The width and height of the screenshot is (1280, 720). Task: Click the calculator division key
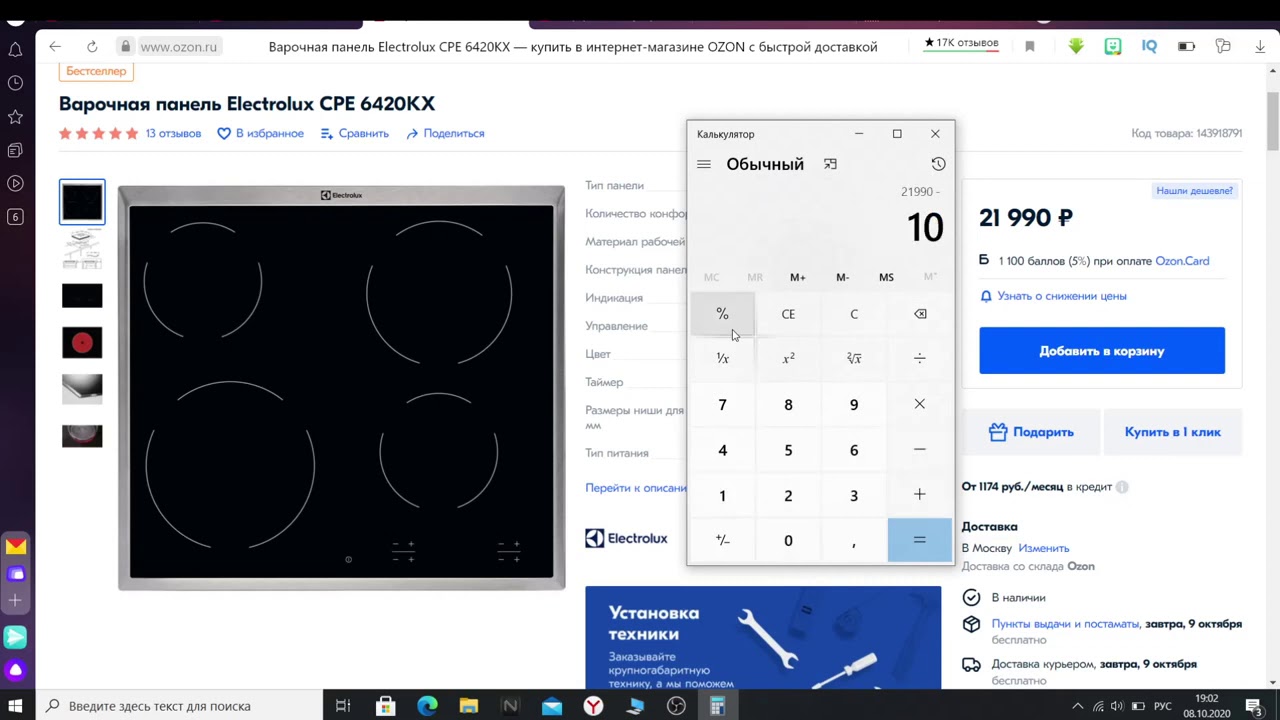920,358
